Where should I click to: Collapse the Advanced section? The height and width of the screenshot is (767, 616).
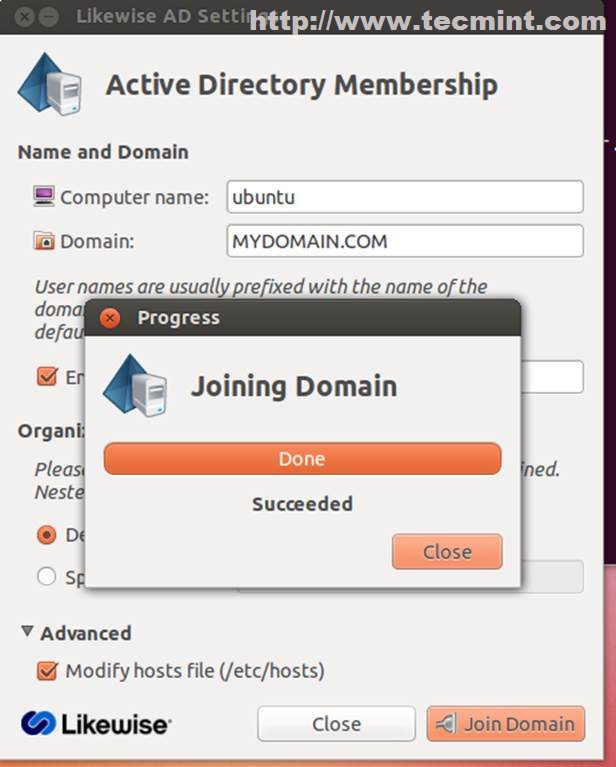coord(26,633)
